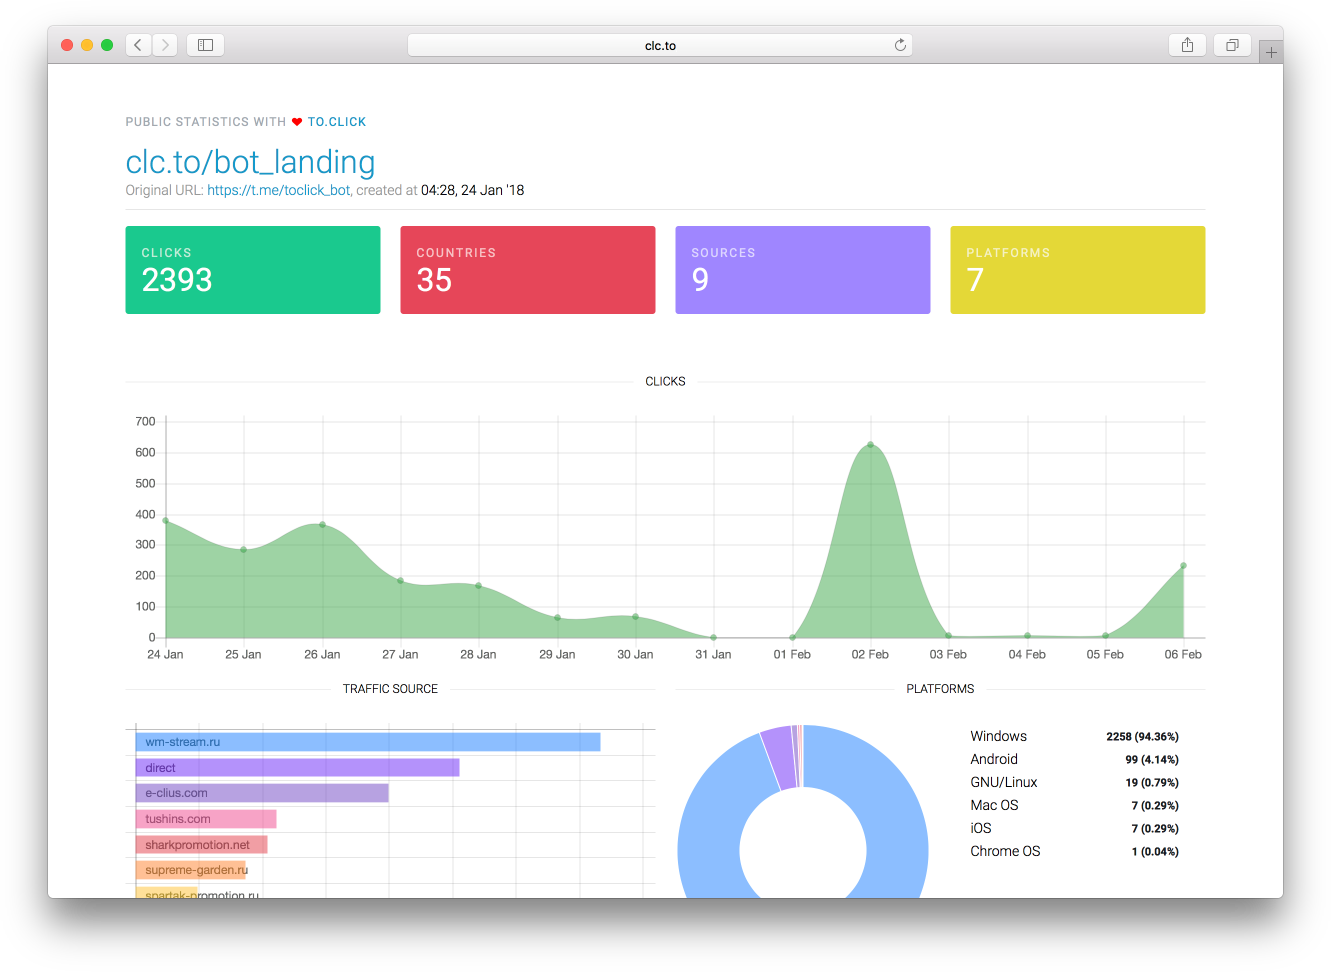Click the creation time 04:28, 24 Jan '18
1331x972 pixels.
click(x=472, y=190)
